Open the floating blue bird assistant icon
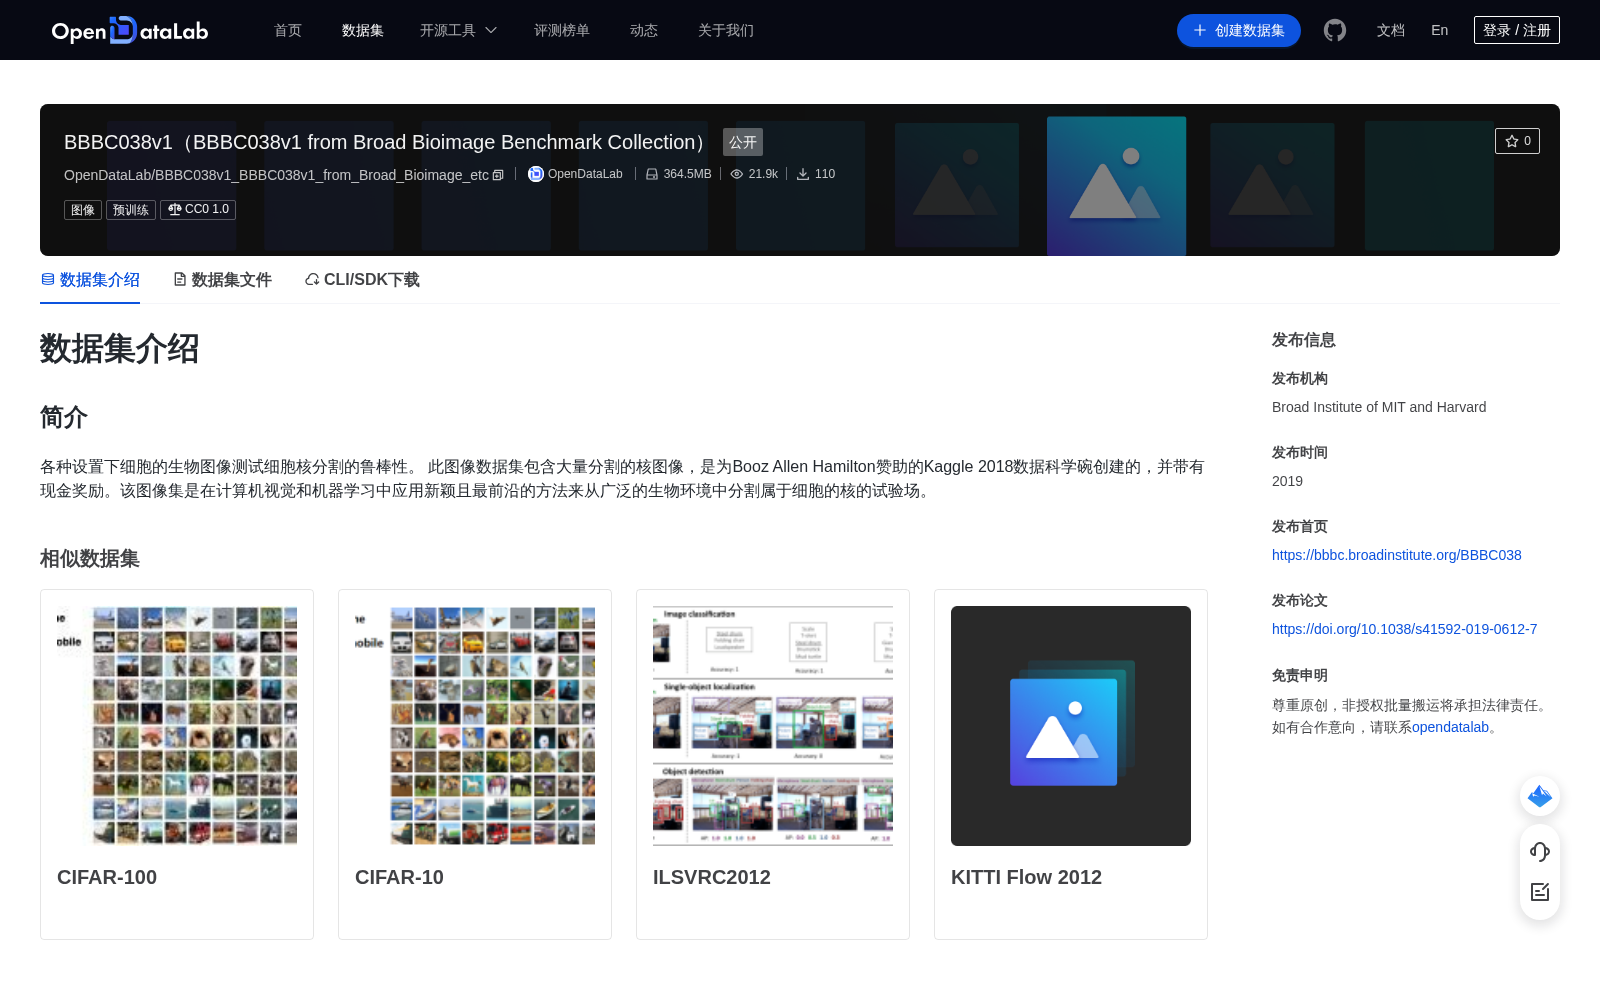 point(1540,796)
